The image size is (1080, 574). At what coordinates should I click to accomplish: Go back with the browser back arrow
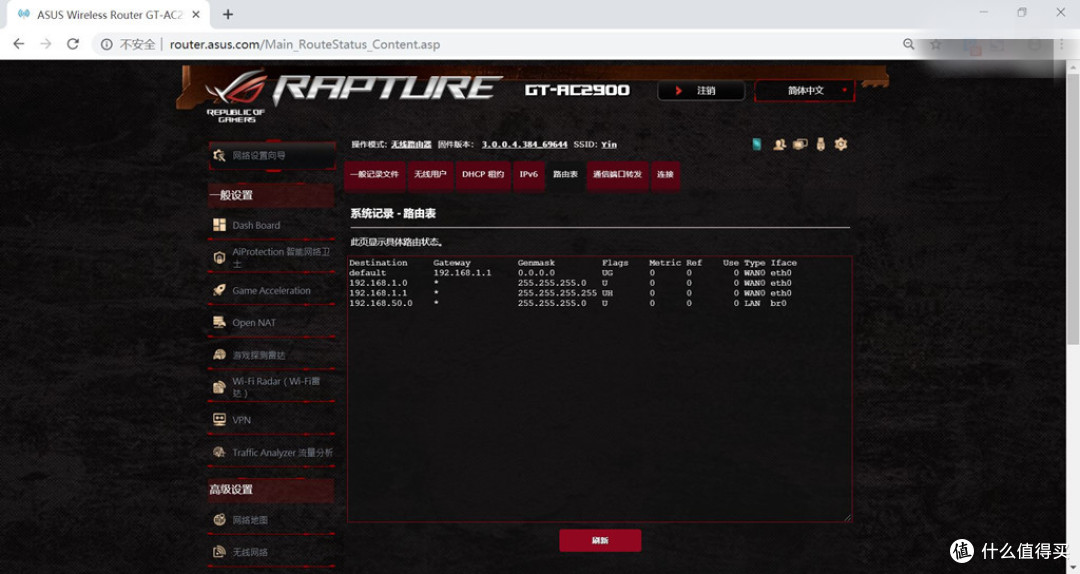pyautogui.click(x=19, y=44)
